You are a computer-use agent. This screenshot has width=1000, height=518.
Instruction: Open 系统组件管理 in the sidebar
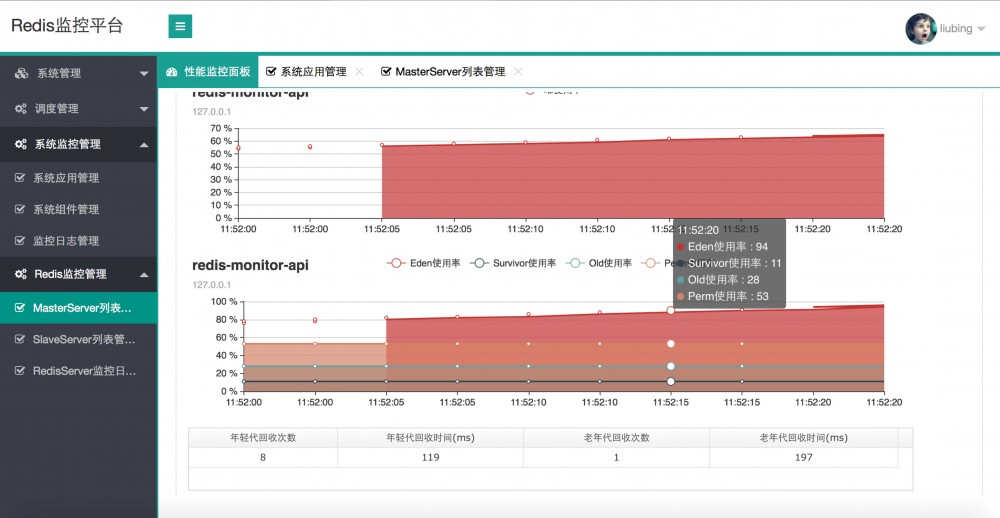pyautogui.click(x=78, y=209)
